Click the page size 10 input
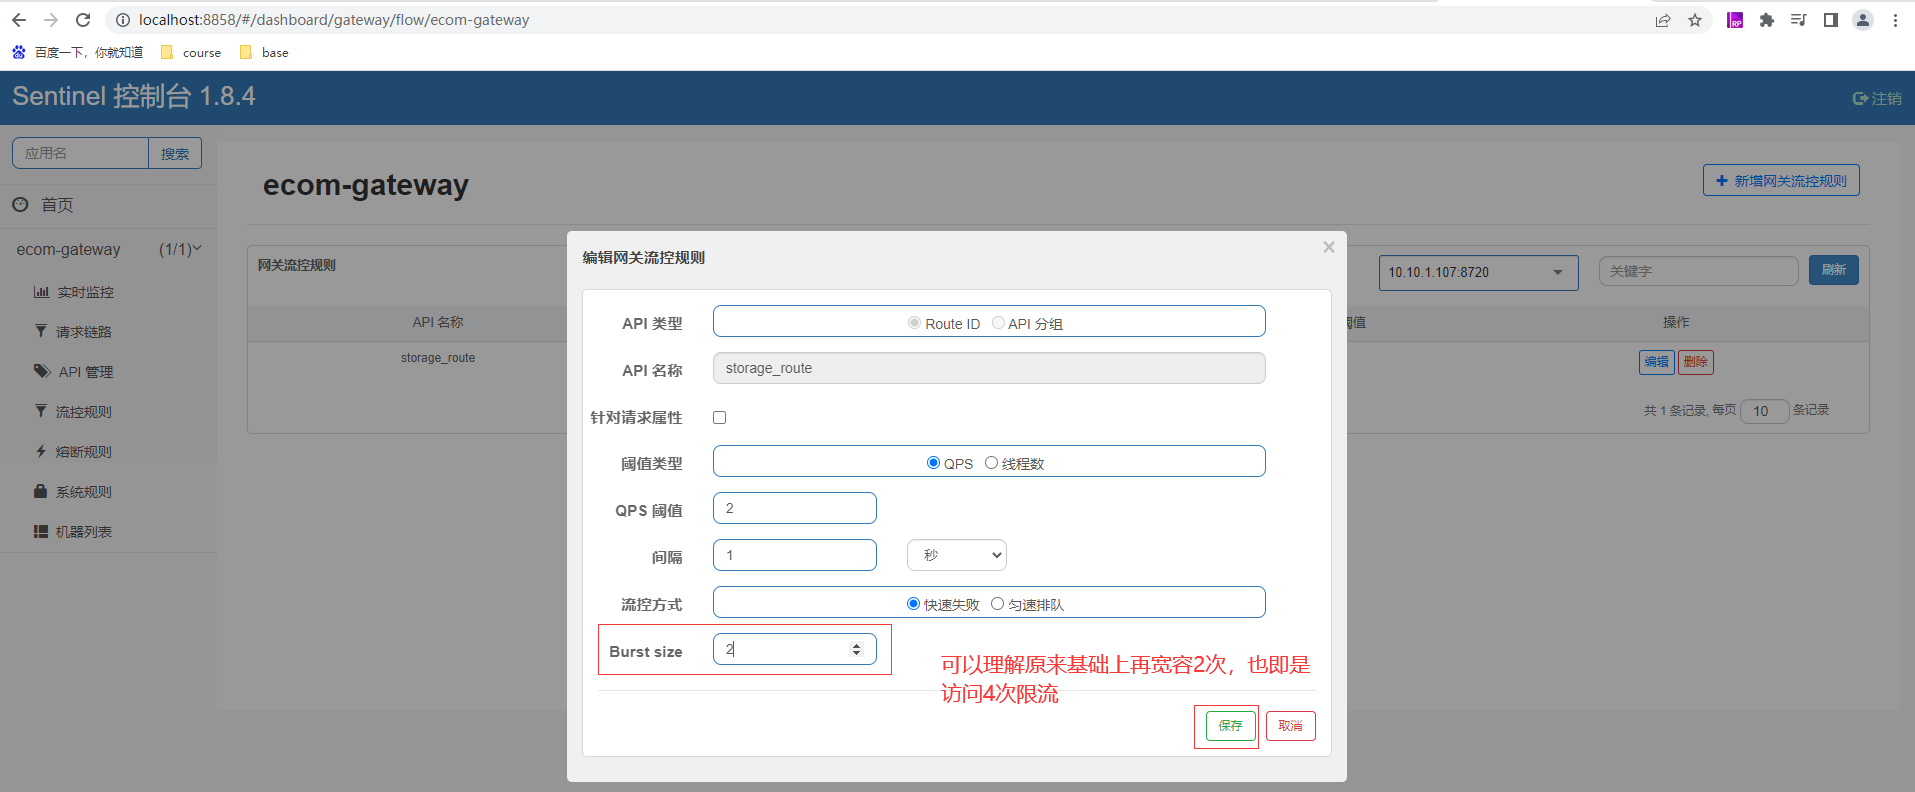This screenshot has width=1915, height=792. click(x=1764, y=411)
